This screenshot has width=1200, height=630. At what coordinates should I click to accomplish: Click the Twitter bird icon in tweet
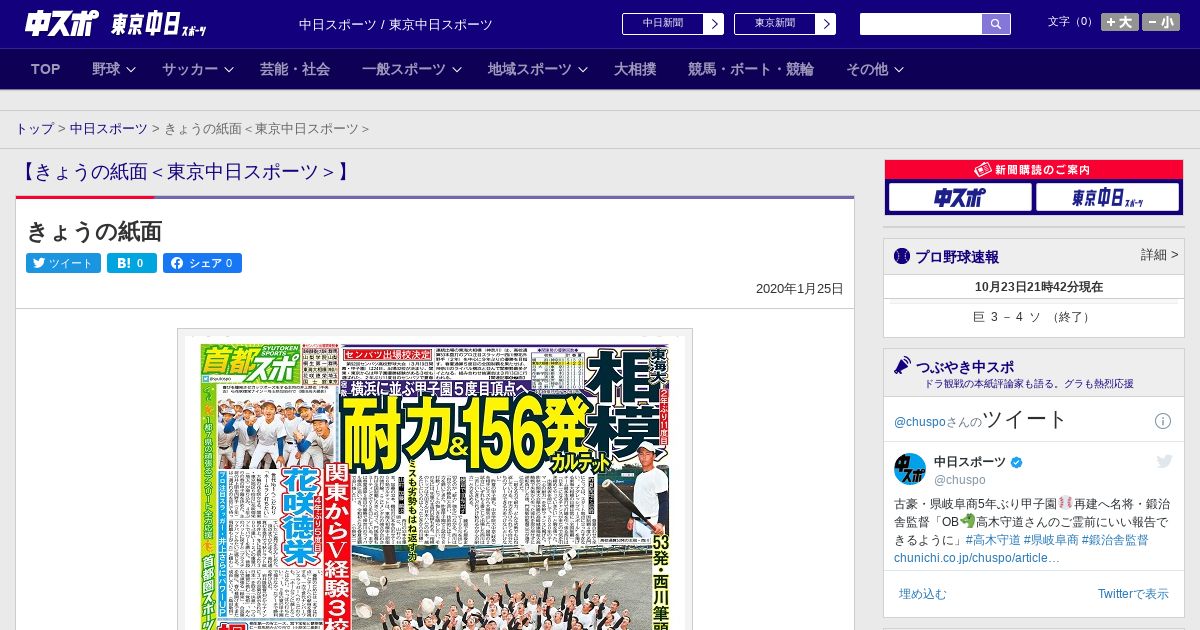(x=1164, y=461)
